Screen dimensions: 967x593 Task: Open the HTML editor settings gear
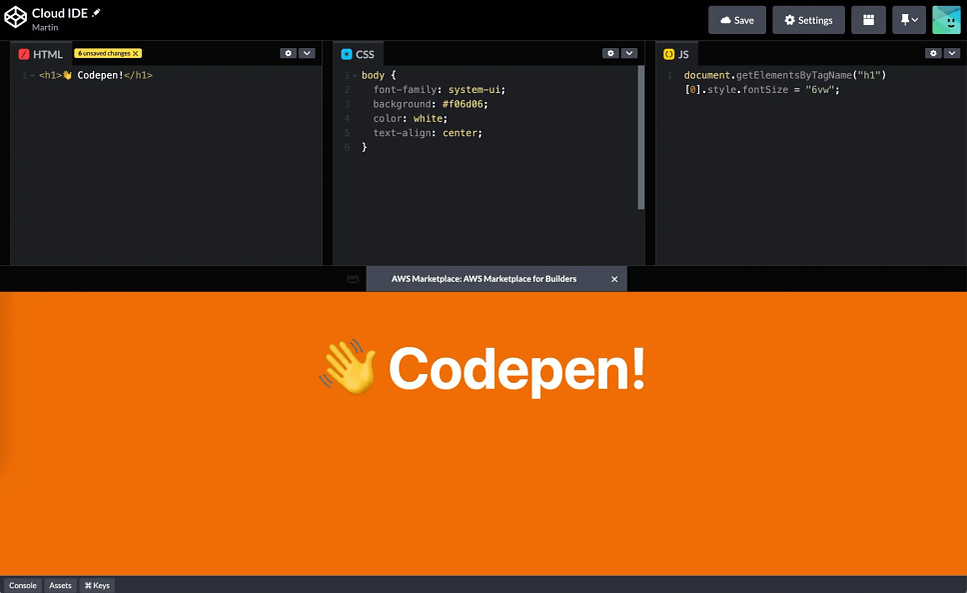[x=288, y=53]
